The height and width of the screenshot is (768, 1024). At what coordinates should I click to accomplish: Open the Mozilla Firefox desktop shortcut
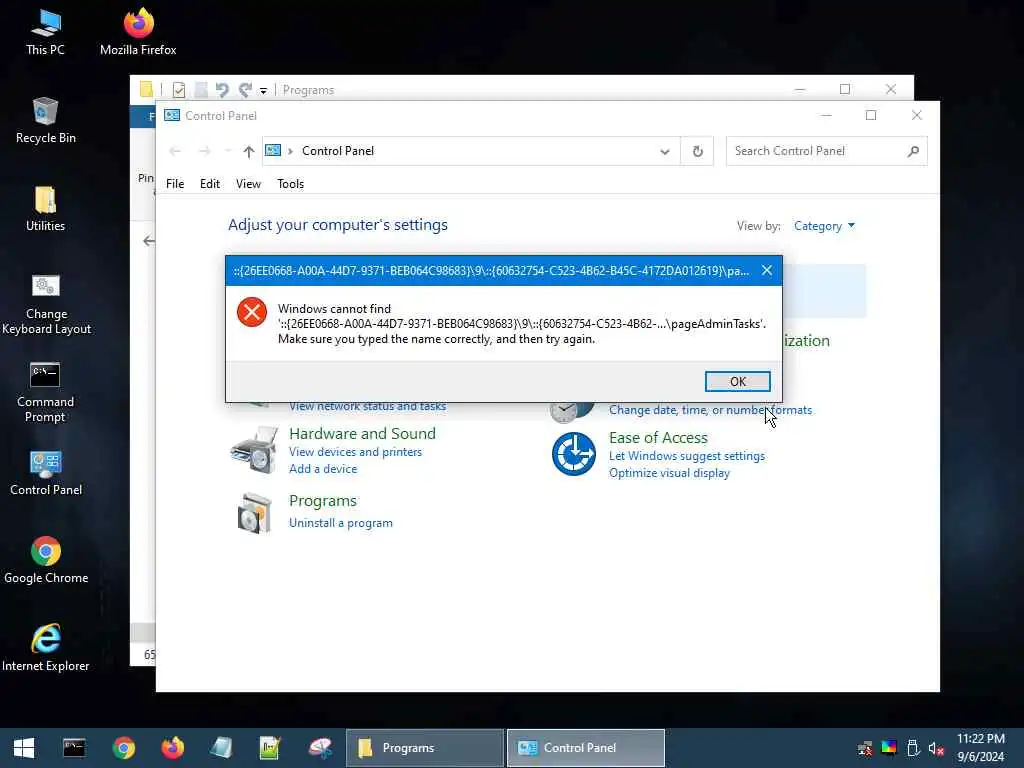point(138,31)
